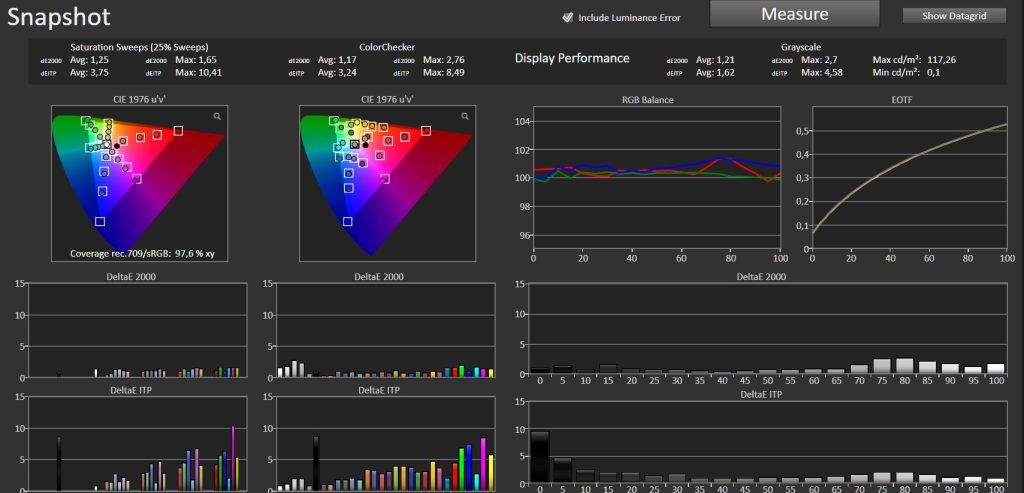This screenshot has height=493, width=1024.
Task: Click the Grayscale DeltaE 2000 bar chart
Action: pyautogui.click(x=768, y=328)
